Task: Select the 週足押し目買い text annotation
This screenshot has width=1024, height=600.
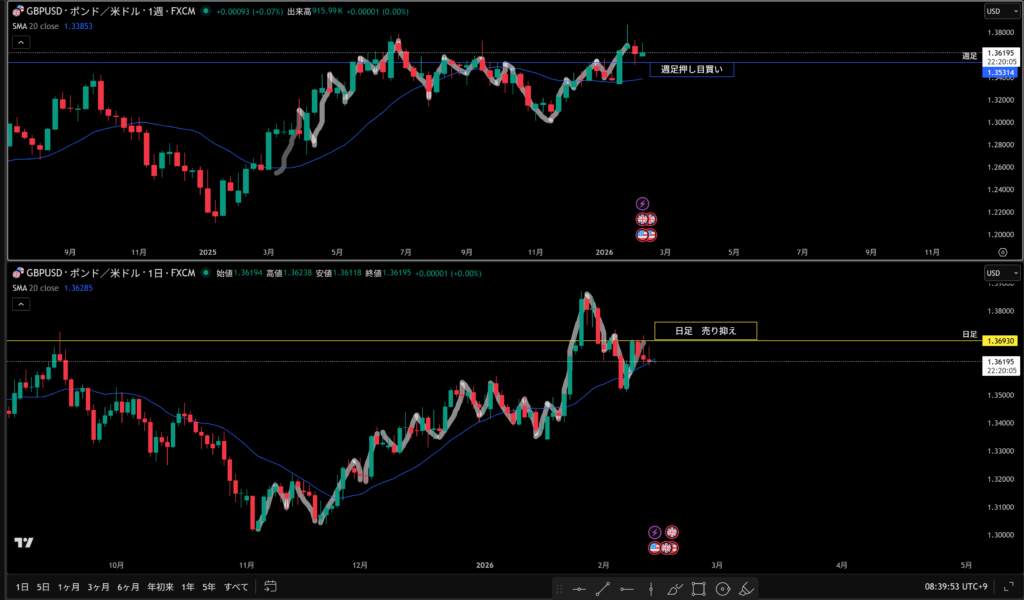Action: click(691, 70)
